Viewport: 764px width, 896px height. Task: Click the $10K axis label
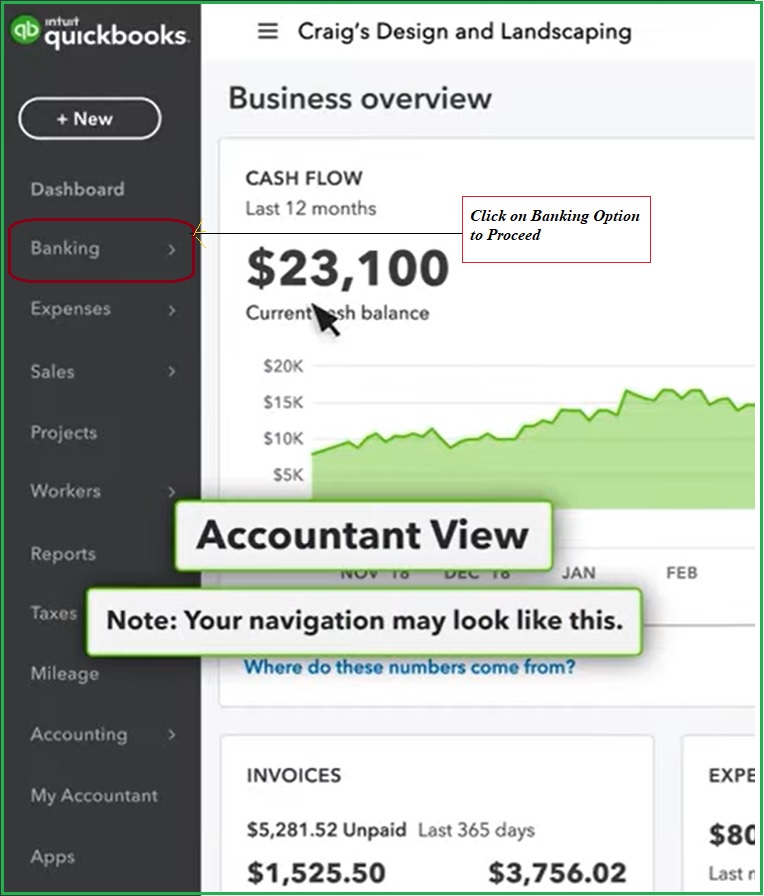click(283, 438)
